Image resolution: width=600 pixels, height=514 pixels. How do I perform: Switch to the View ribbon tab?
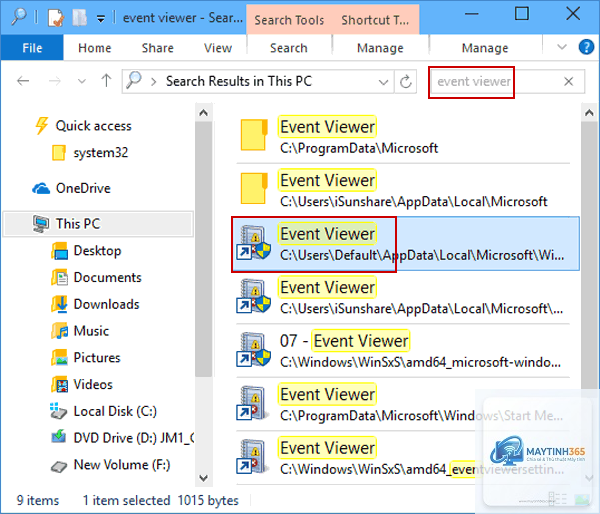click(x=217, y=48)
